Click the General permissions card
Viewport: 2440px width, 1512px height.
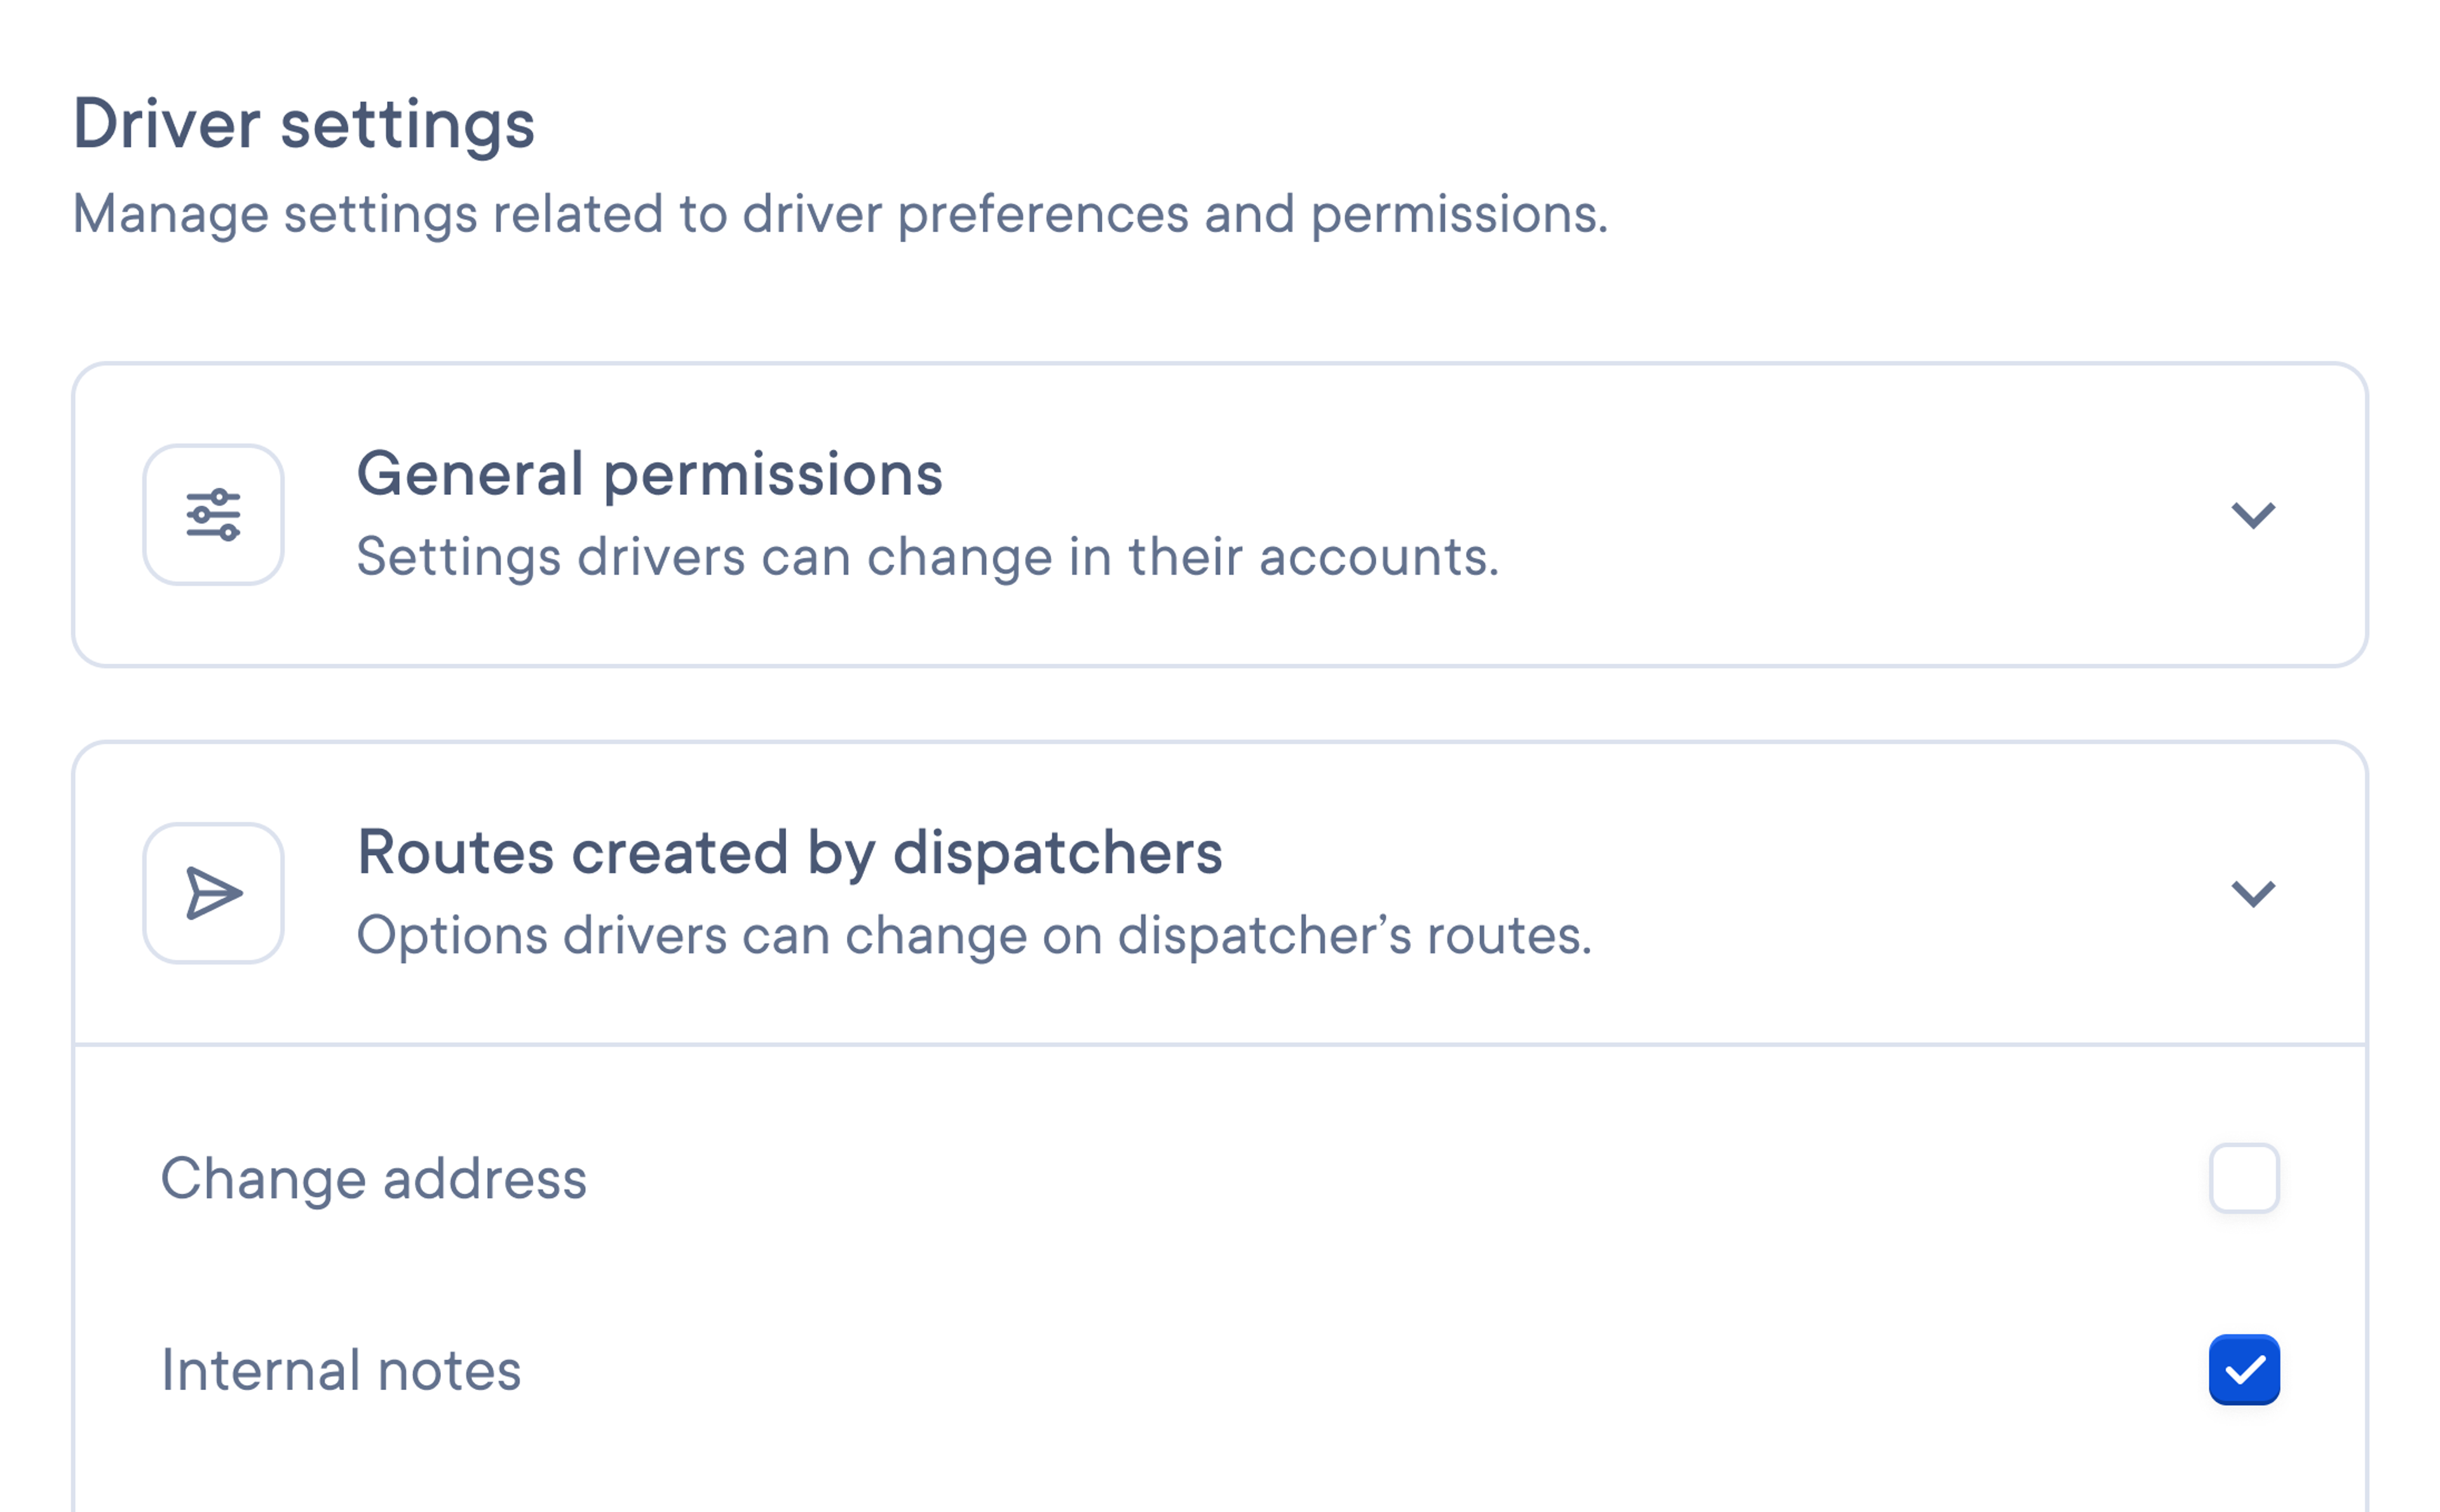(1220, 515)
